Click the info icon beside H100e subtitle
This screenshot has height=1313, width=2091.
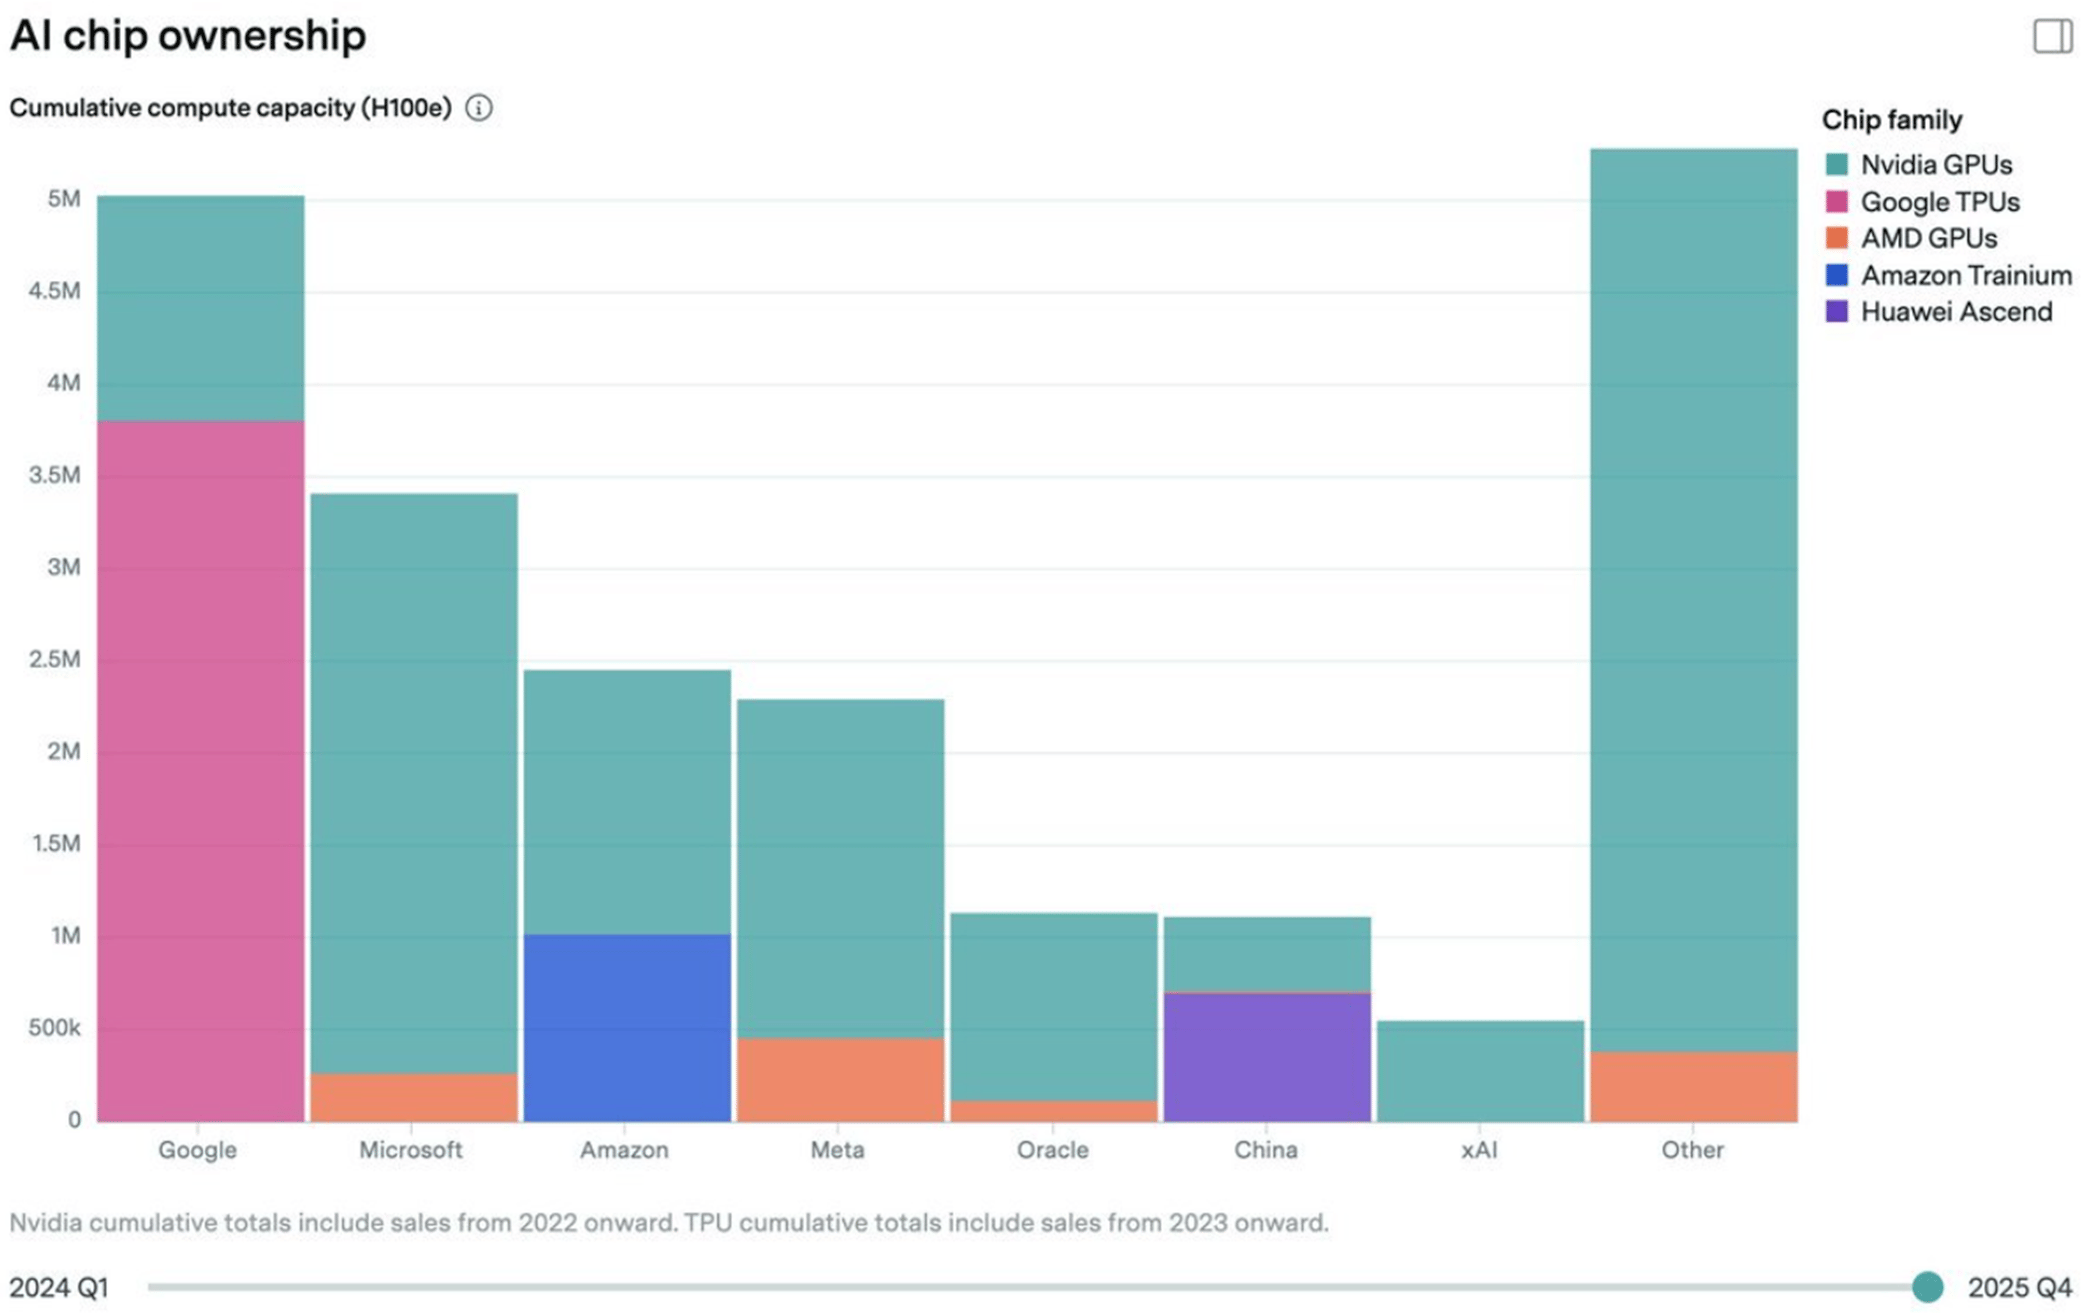coord(479,108)
